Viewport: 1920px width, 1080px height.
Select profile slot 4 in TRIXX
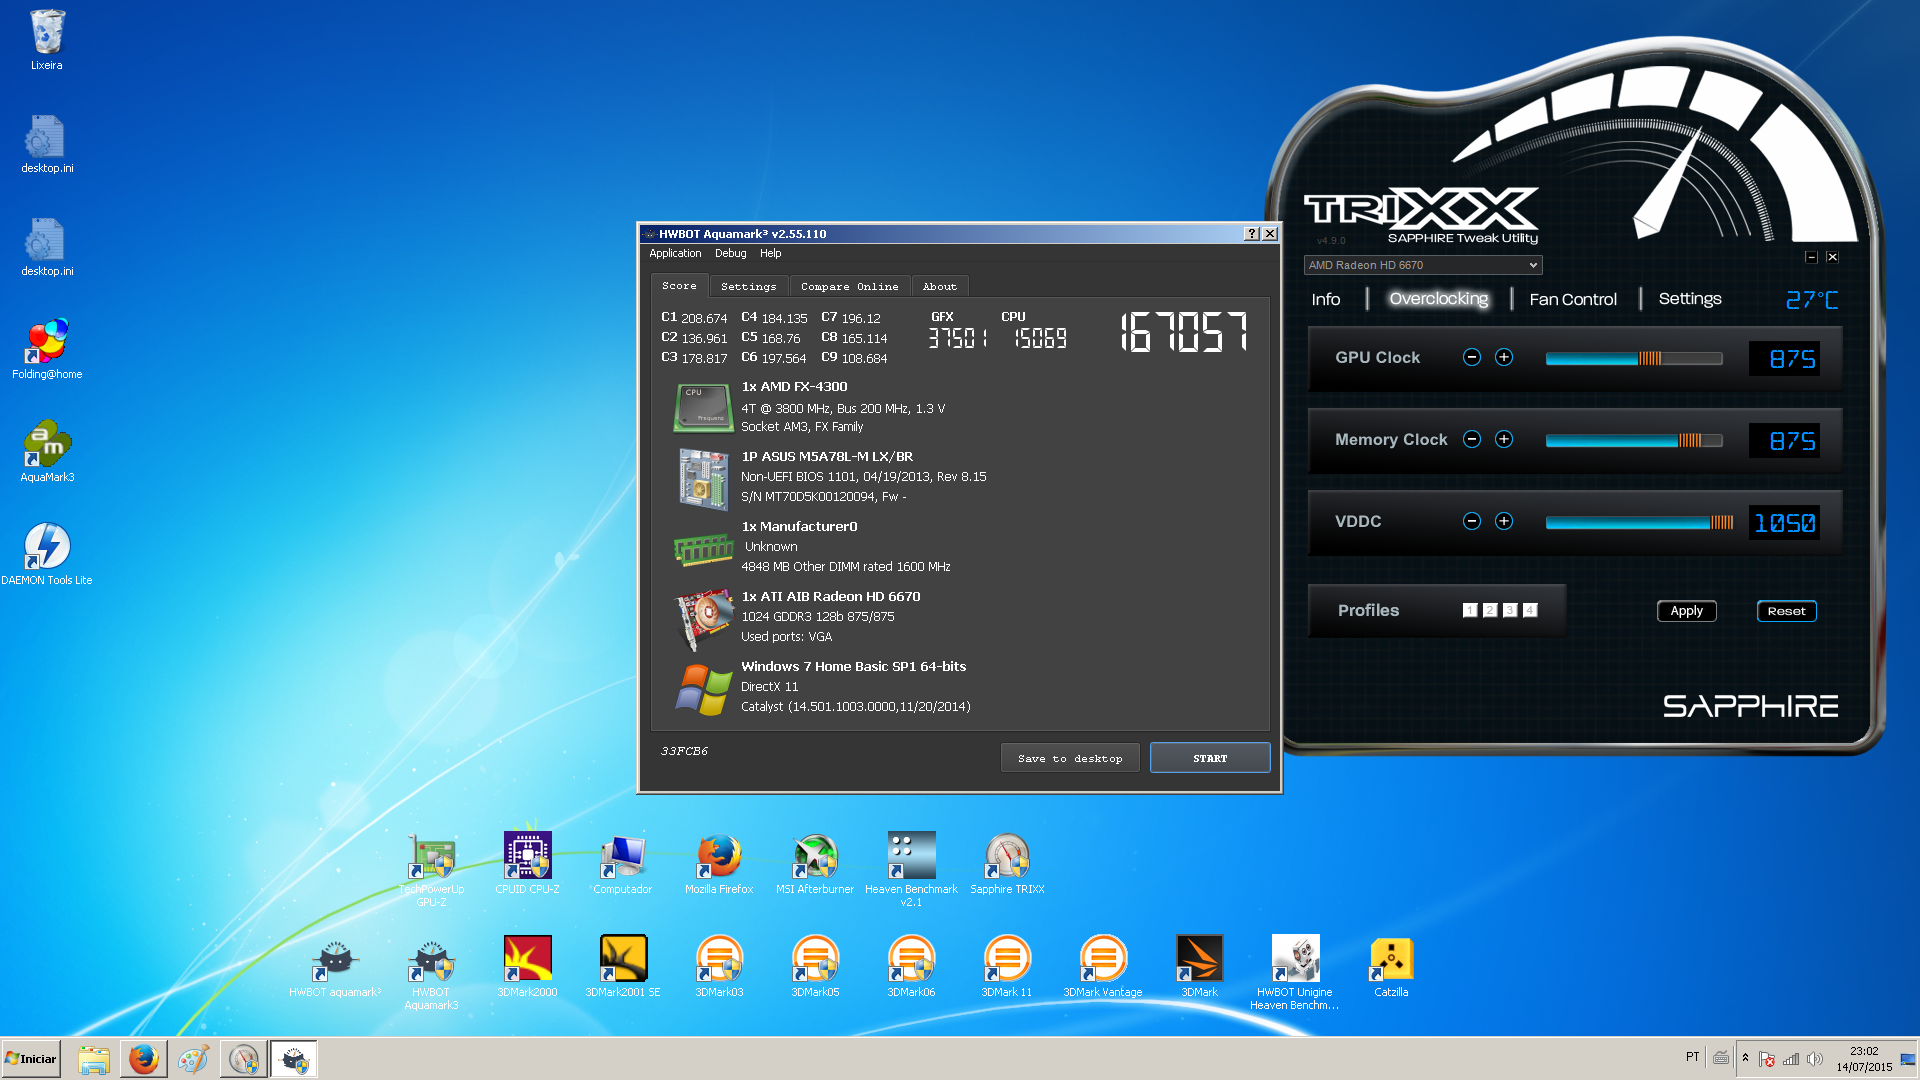1530,610
